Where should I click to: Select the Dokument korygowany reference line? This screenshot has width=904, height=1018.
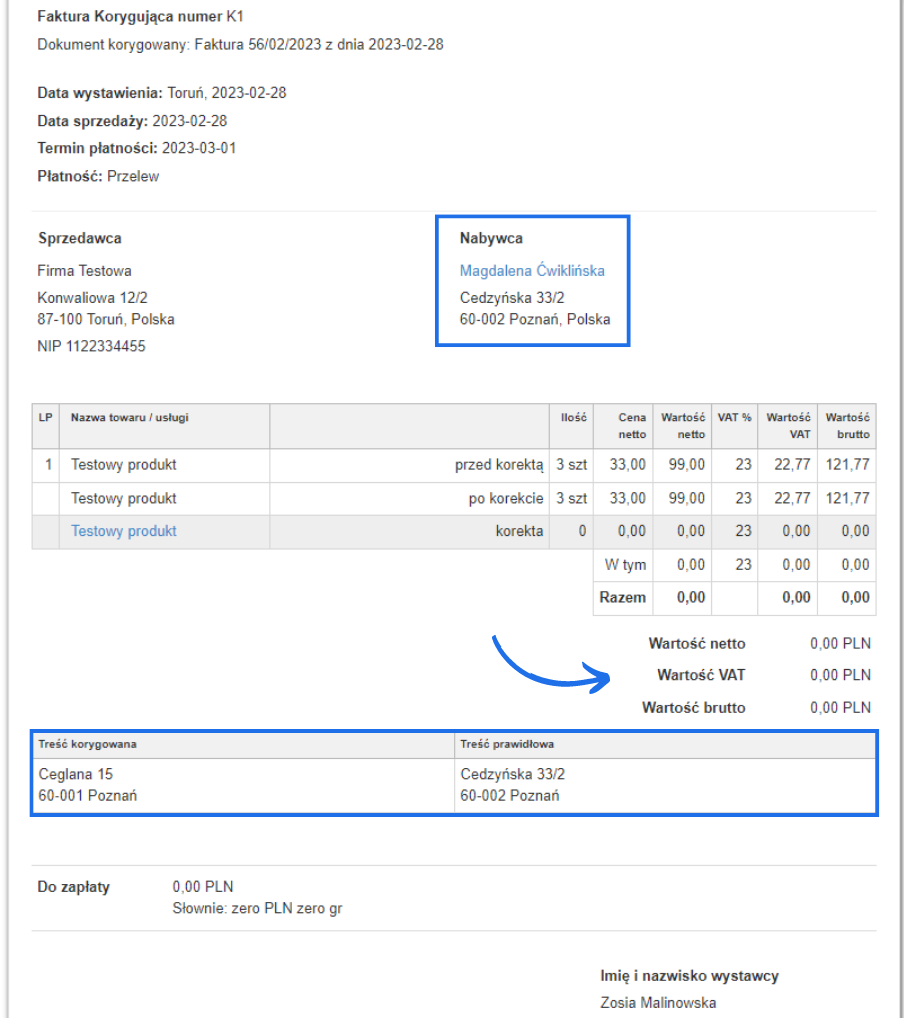[x=240, y=45]
